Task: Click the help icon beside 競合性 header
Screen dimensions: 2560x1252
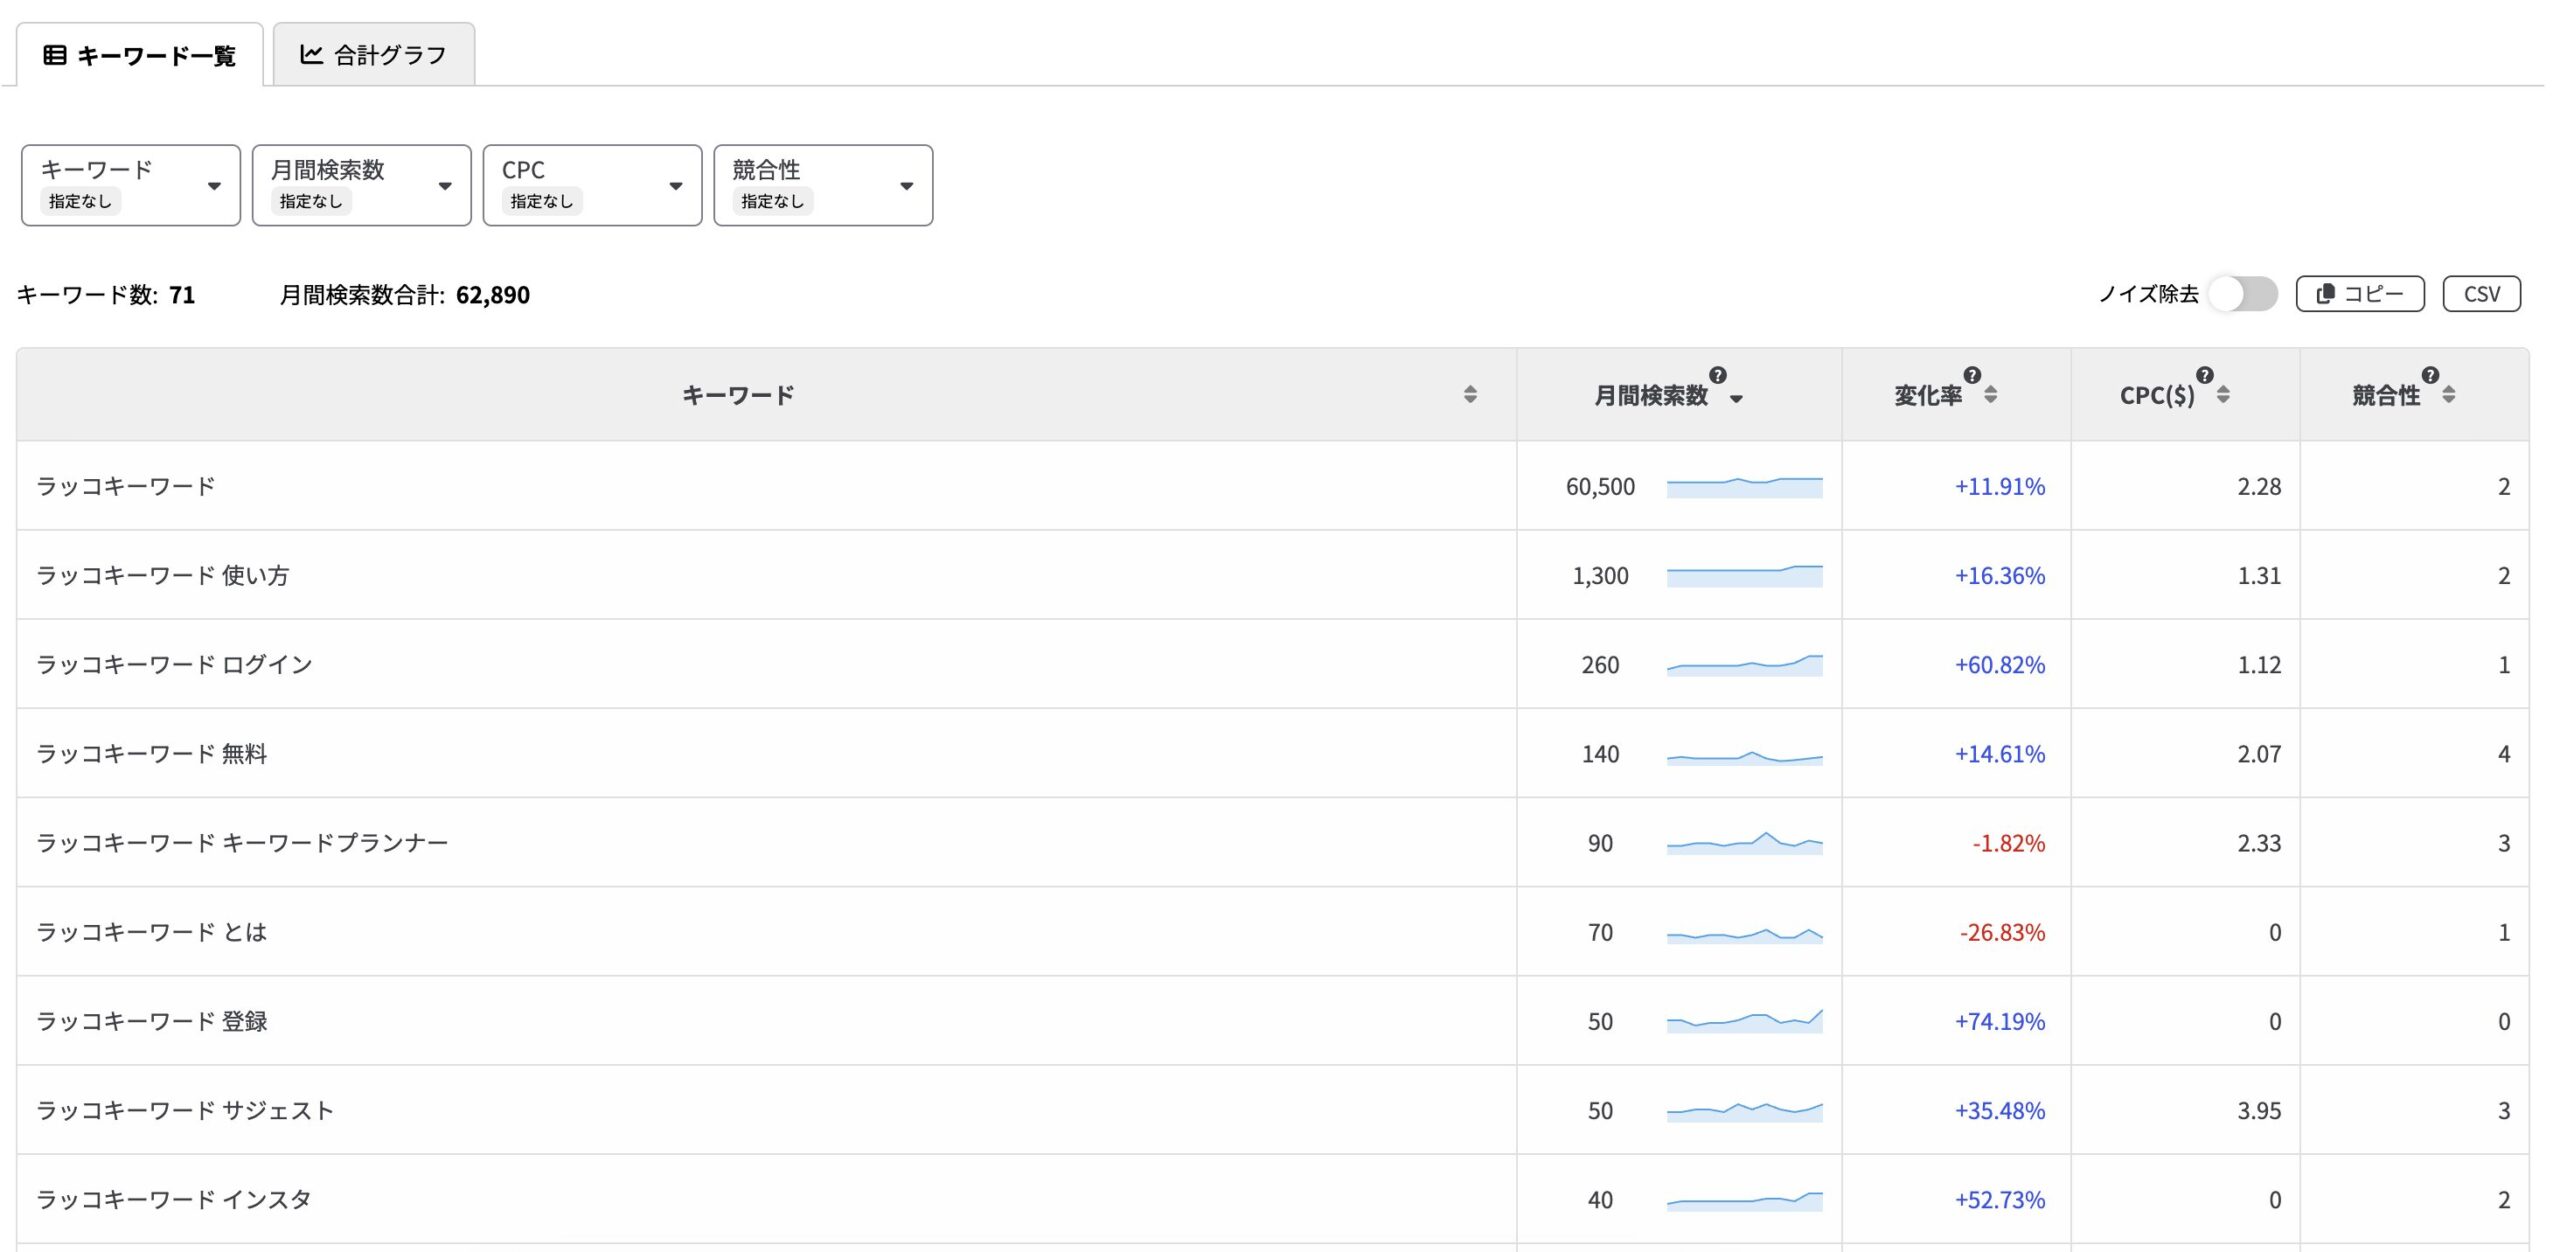Action: coord(2431,375)
